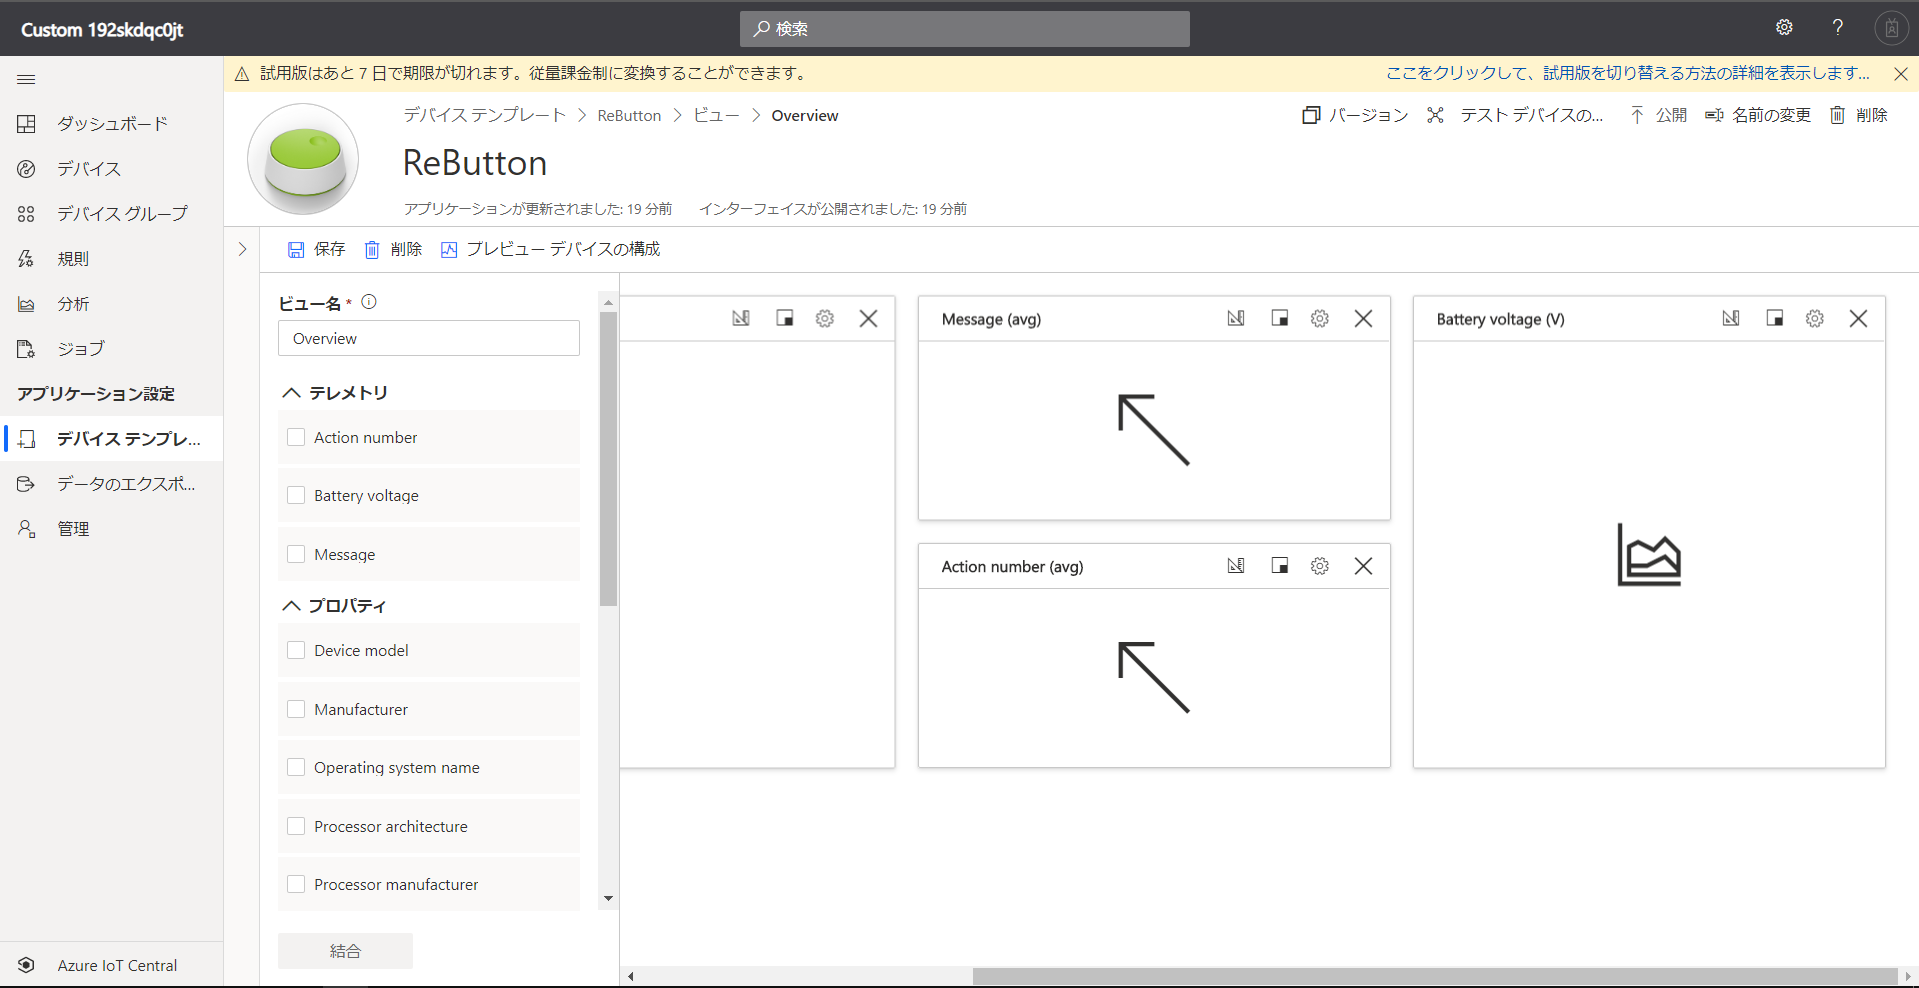Click the テスト デバイスの... command
Screen dimensions: 1919x988
(1514, 115)
